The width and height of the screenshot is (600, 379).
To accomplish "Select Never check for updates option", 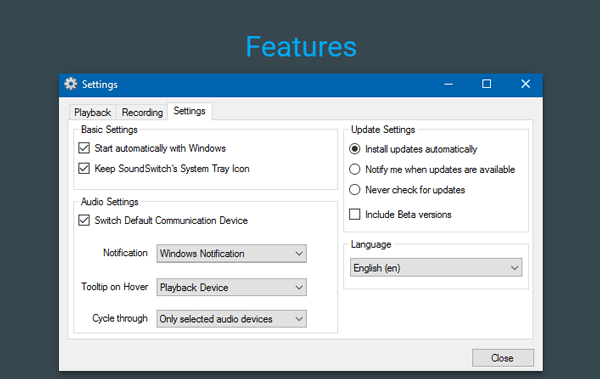I will point(355,190).
